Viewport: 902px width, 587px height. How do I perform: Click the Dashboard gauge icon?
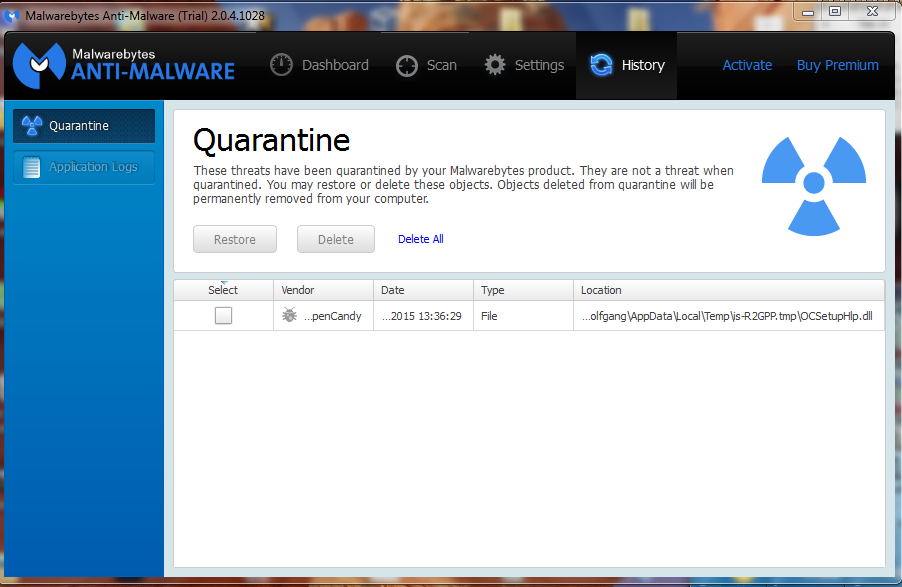click(x=281, y=65)
